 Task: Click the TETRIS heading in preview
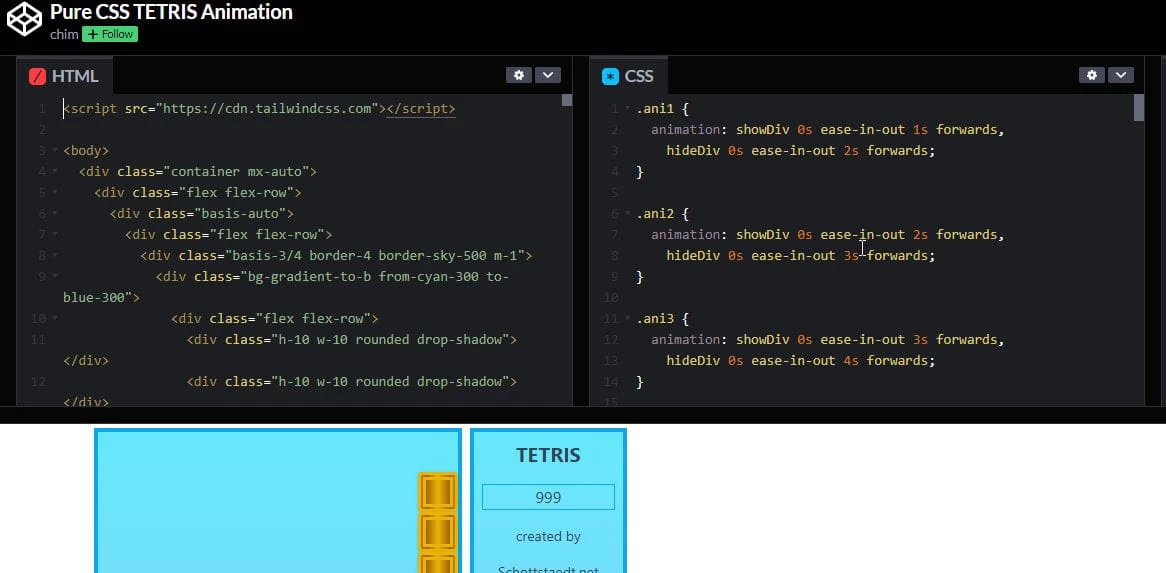[x=548, y=455]
